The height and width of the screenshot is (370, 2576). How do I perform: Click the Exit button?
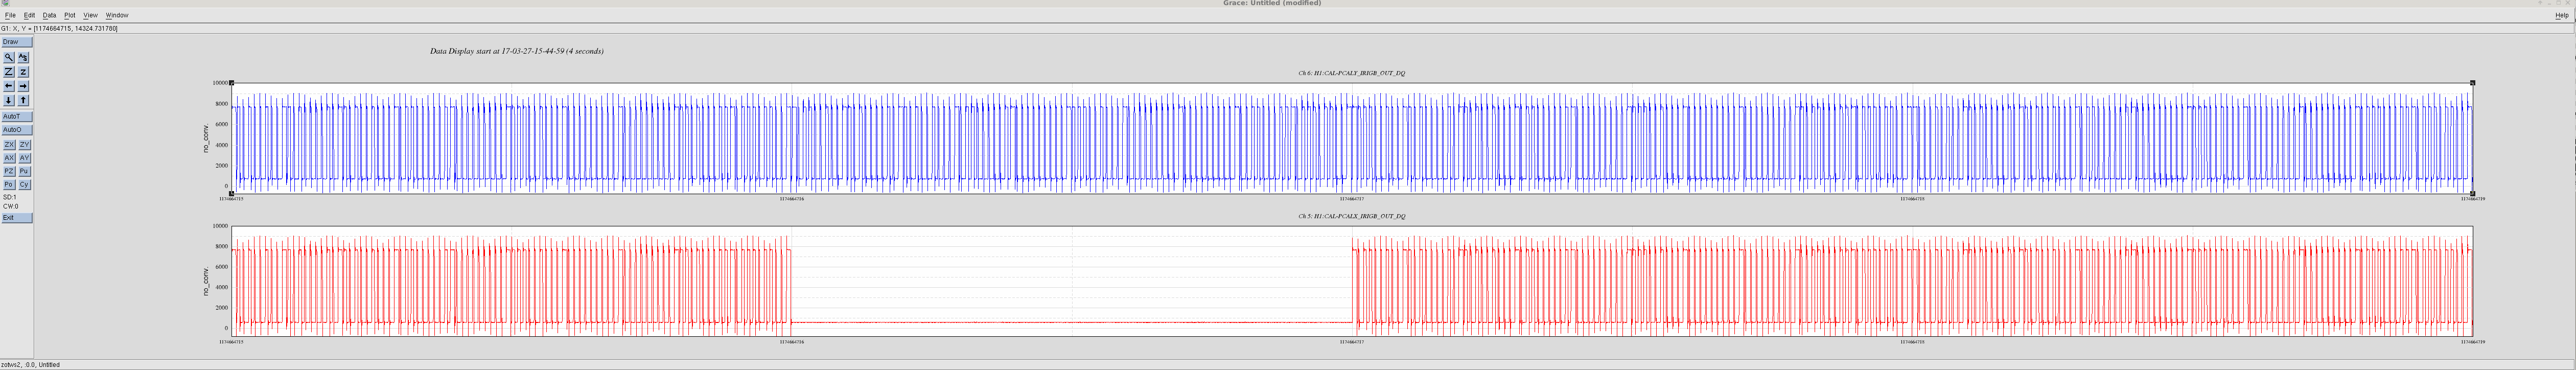17,218
